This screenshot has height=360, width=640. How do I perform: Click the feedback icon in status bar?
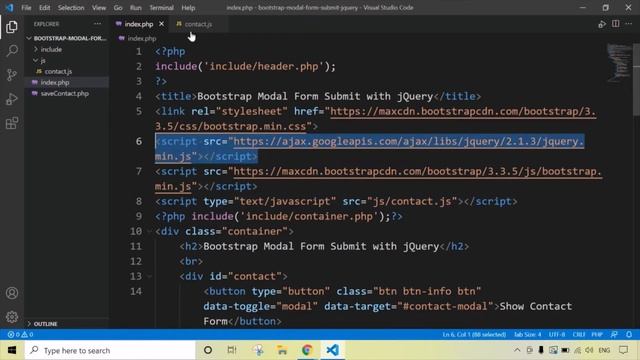(x=614, y=334)
